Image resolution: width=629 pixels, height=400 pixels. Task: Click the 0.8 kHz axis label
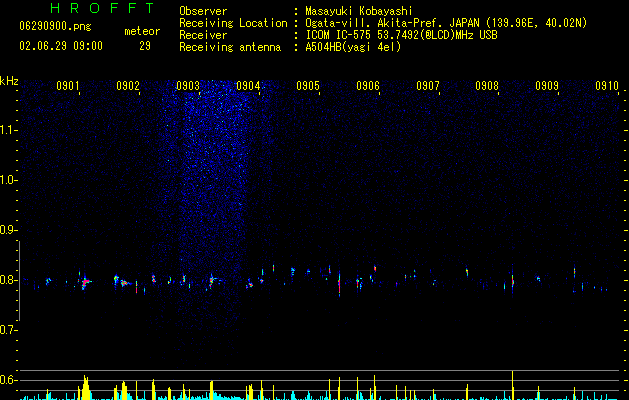pyautogui.click(x=8, y=280)
